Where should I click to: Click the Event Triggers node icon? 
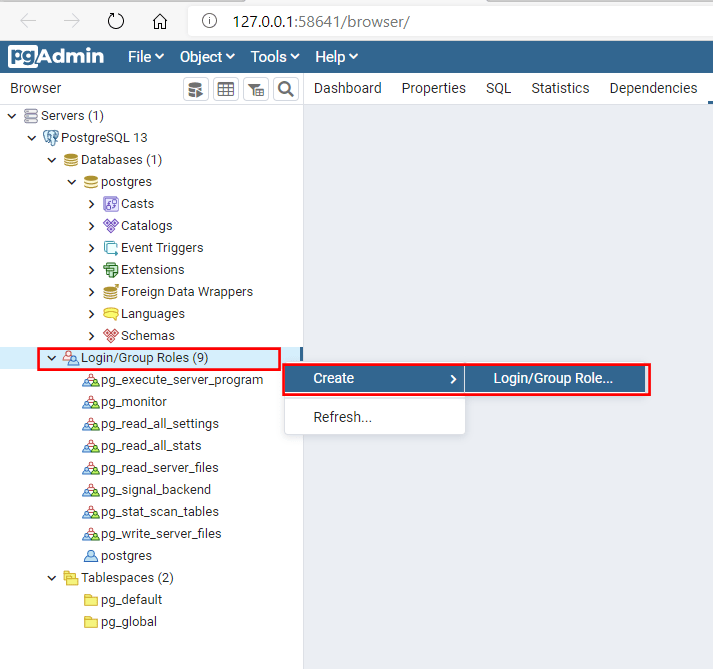110,248
